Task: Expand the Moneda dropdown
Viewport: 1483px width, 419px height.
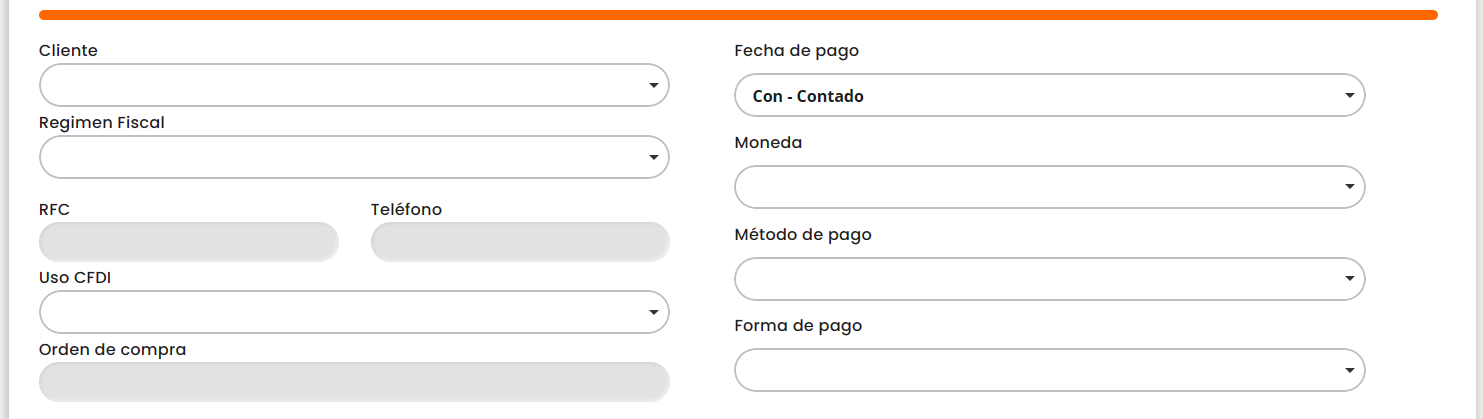Action: [1049, 187]
